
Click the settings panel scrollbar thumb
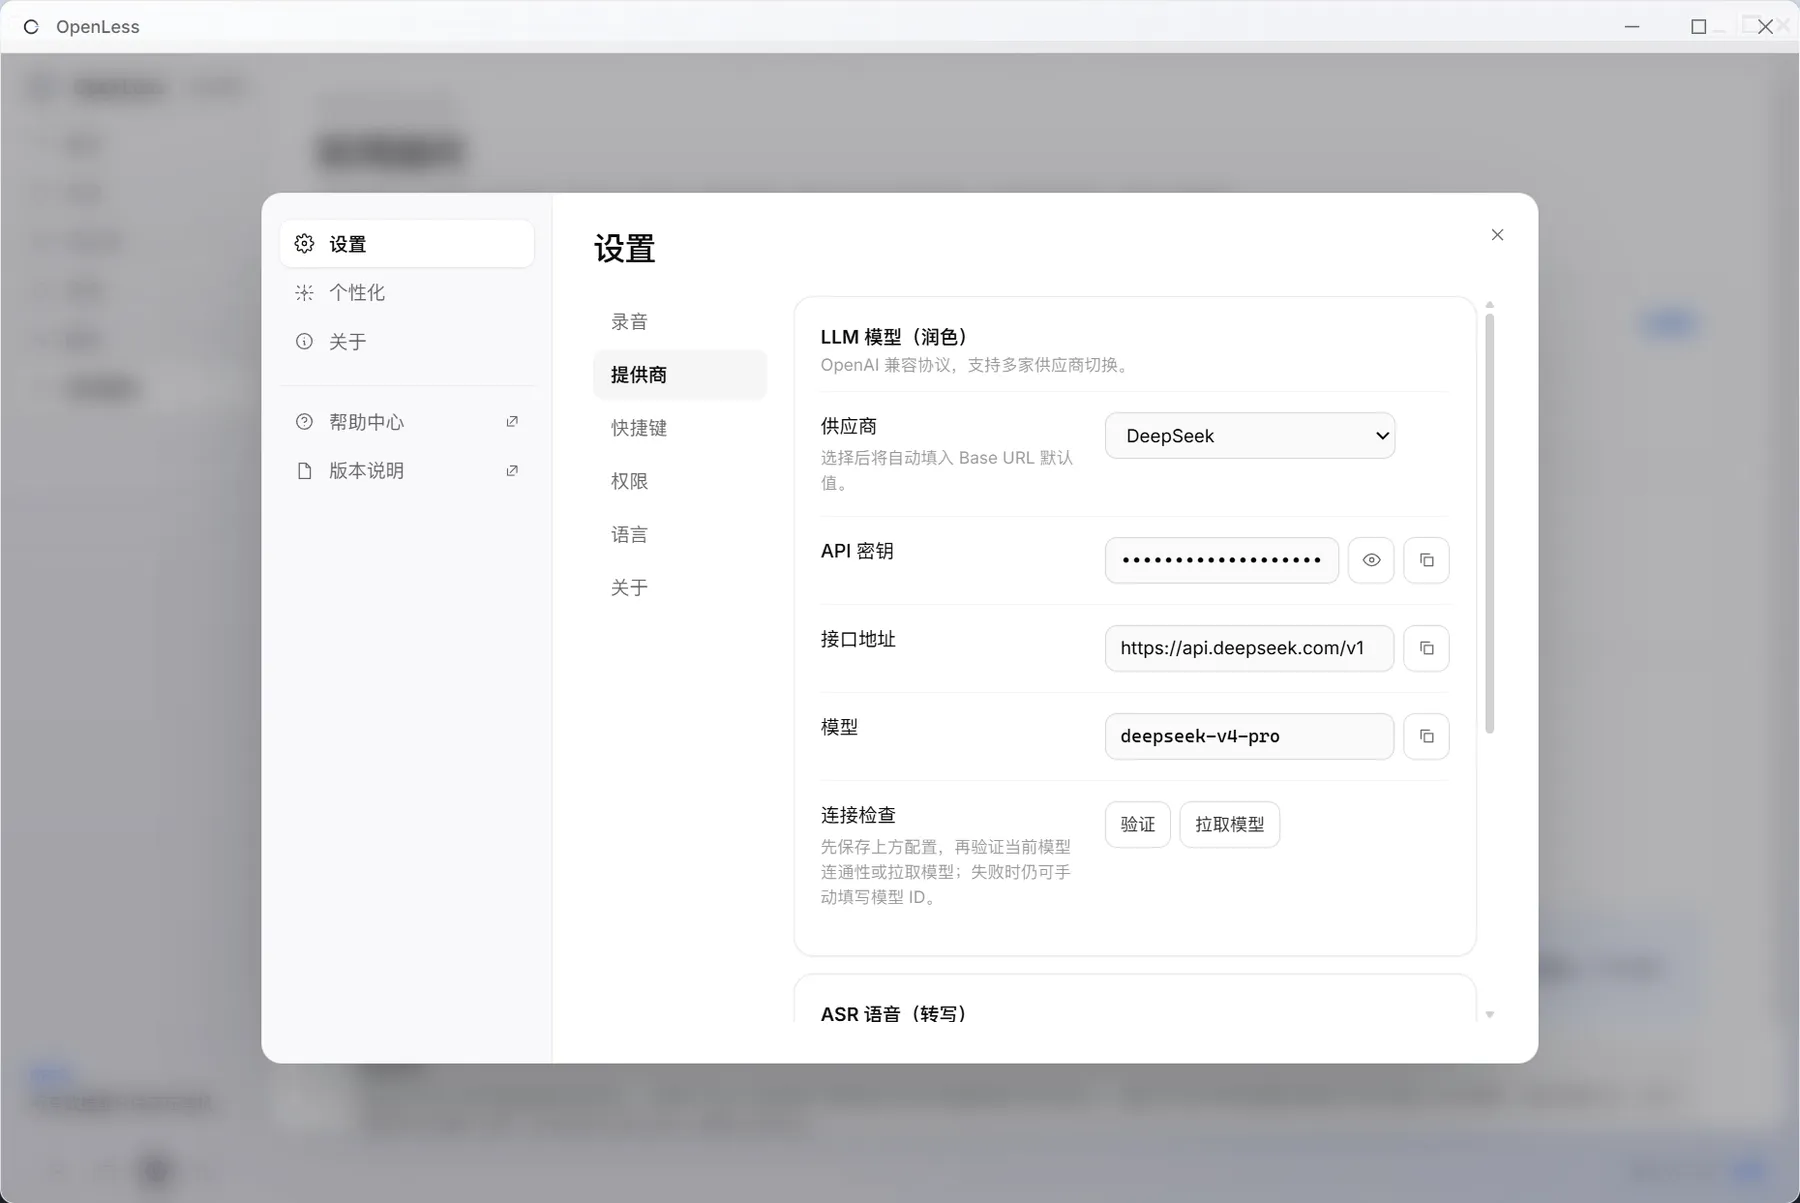[x=1490, y=524]
